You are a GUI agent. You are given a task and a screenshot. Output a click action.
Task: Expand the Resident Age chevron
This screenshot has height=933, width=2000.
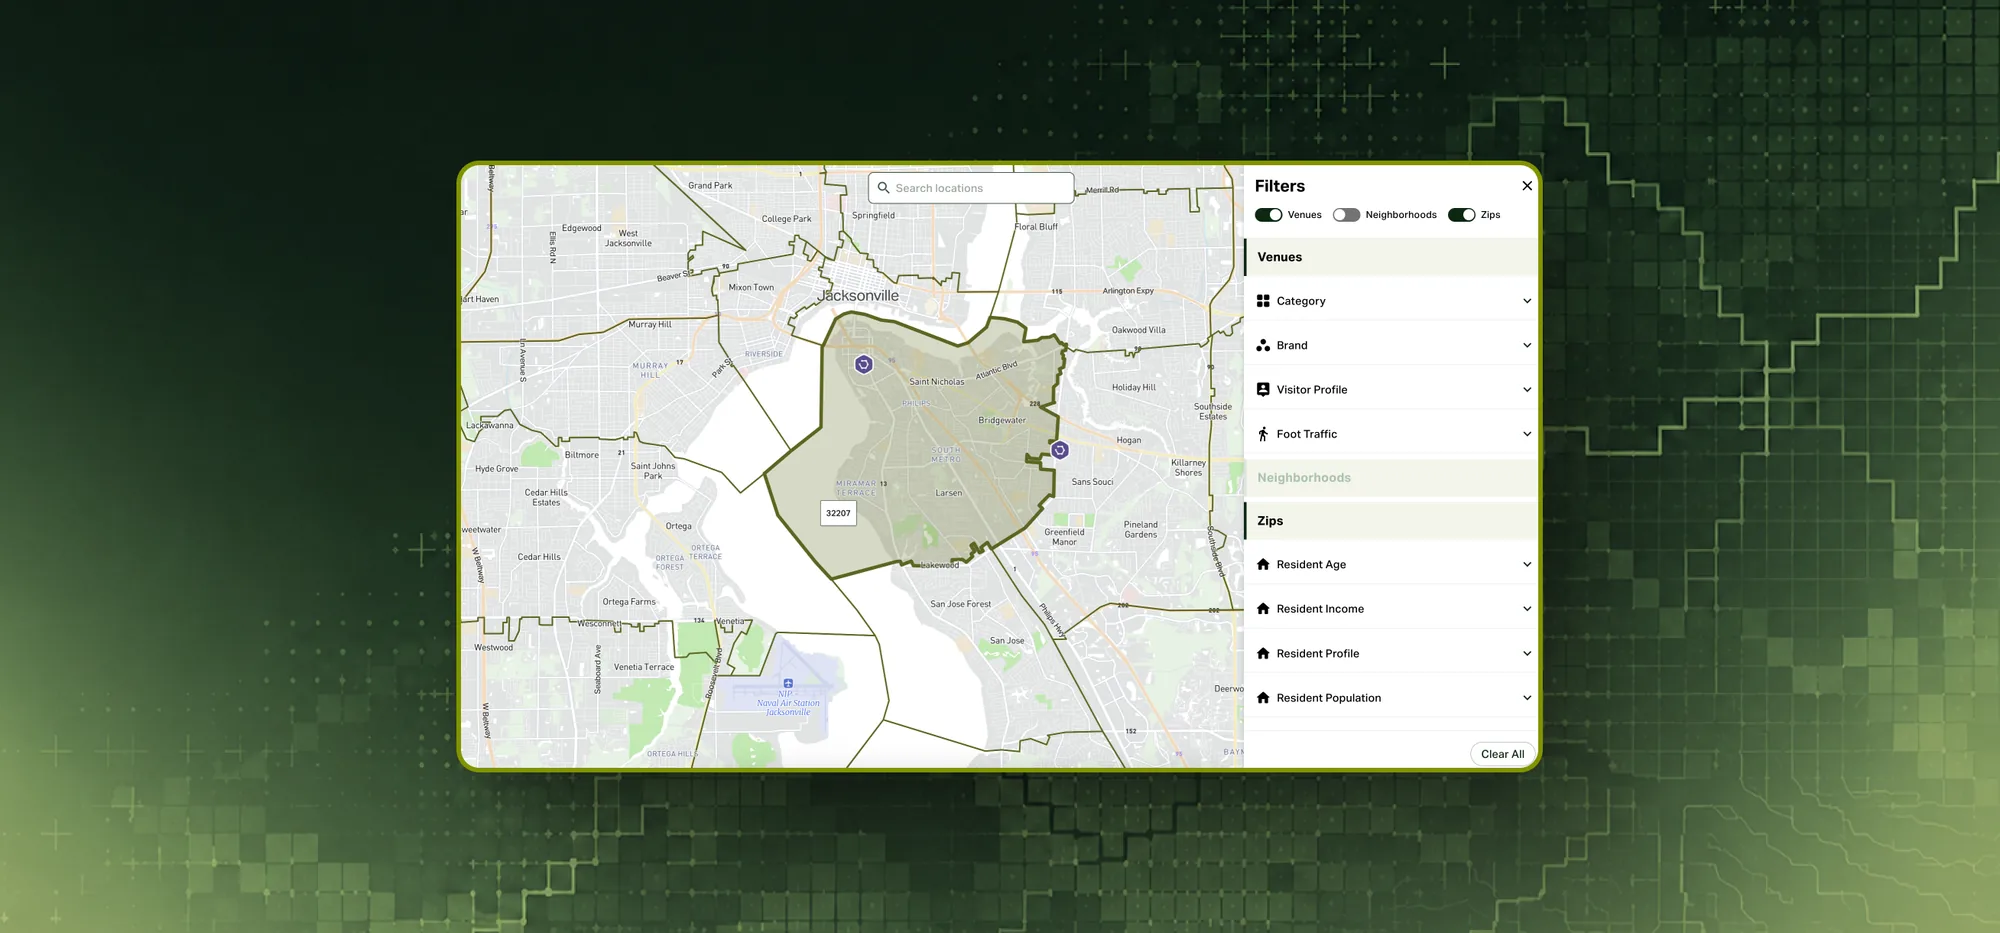[x=1527, y=564]
